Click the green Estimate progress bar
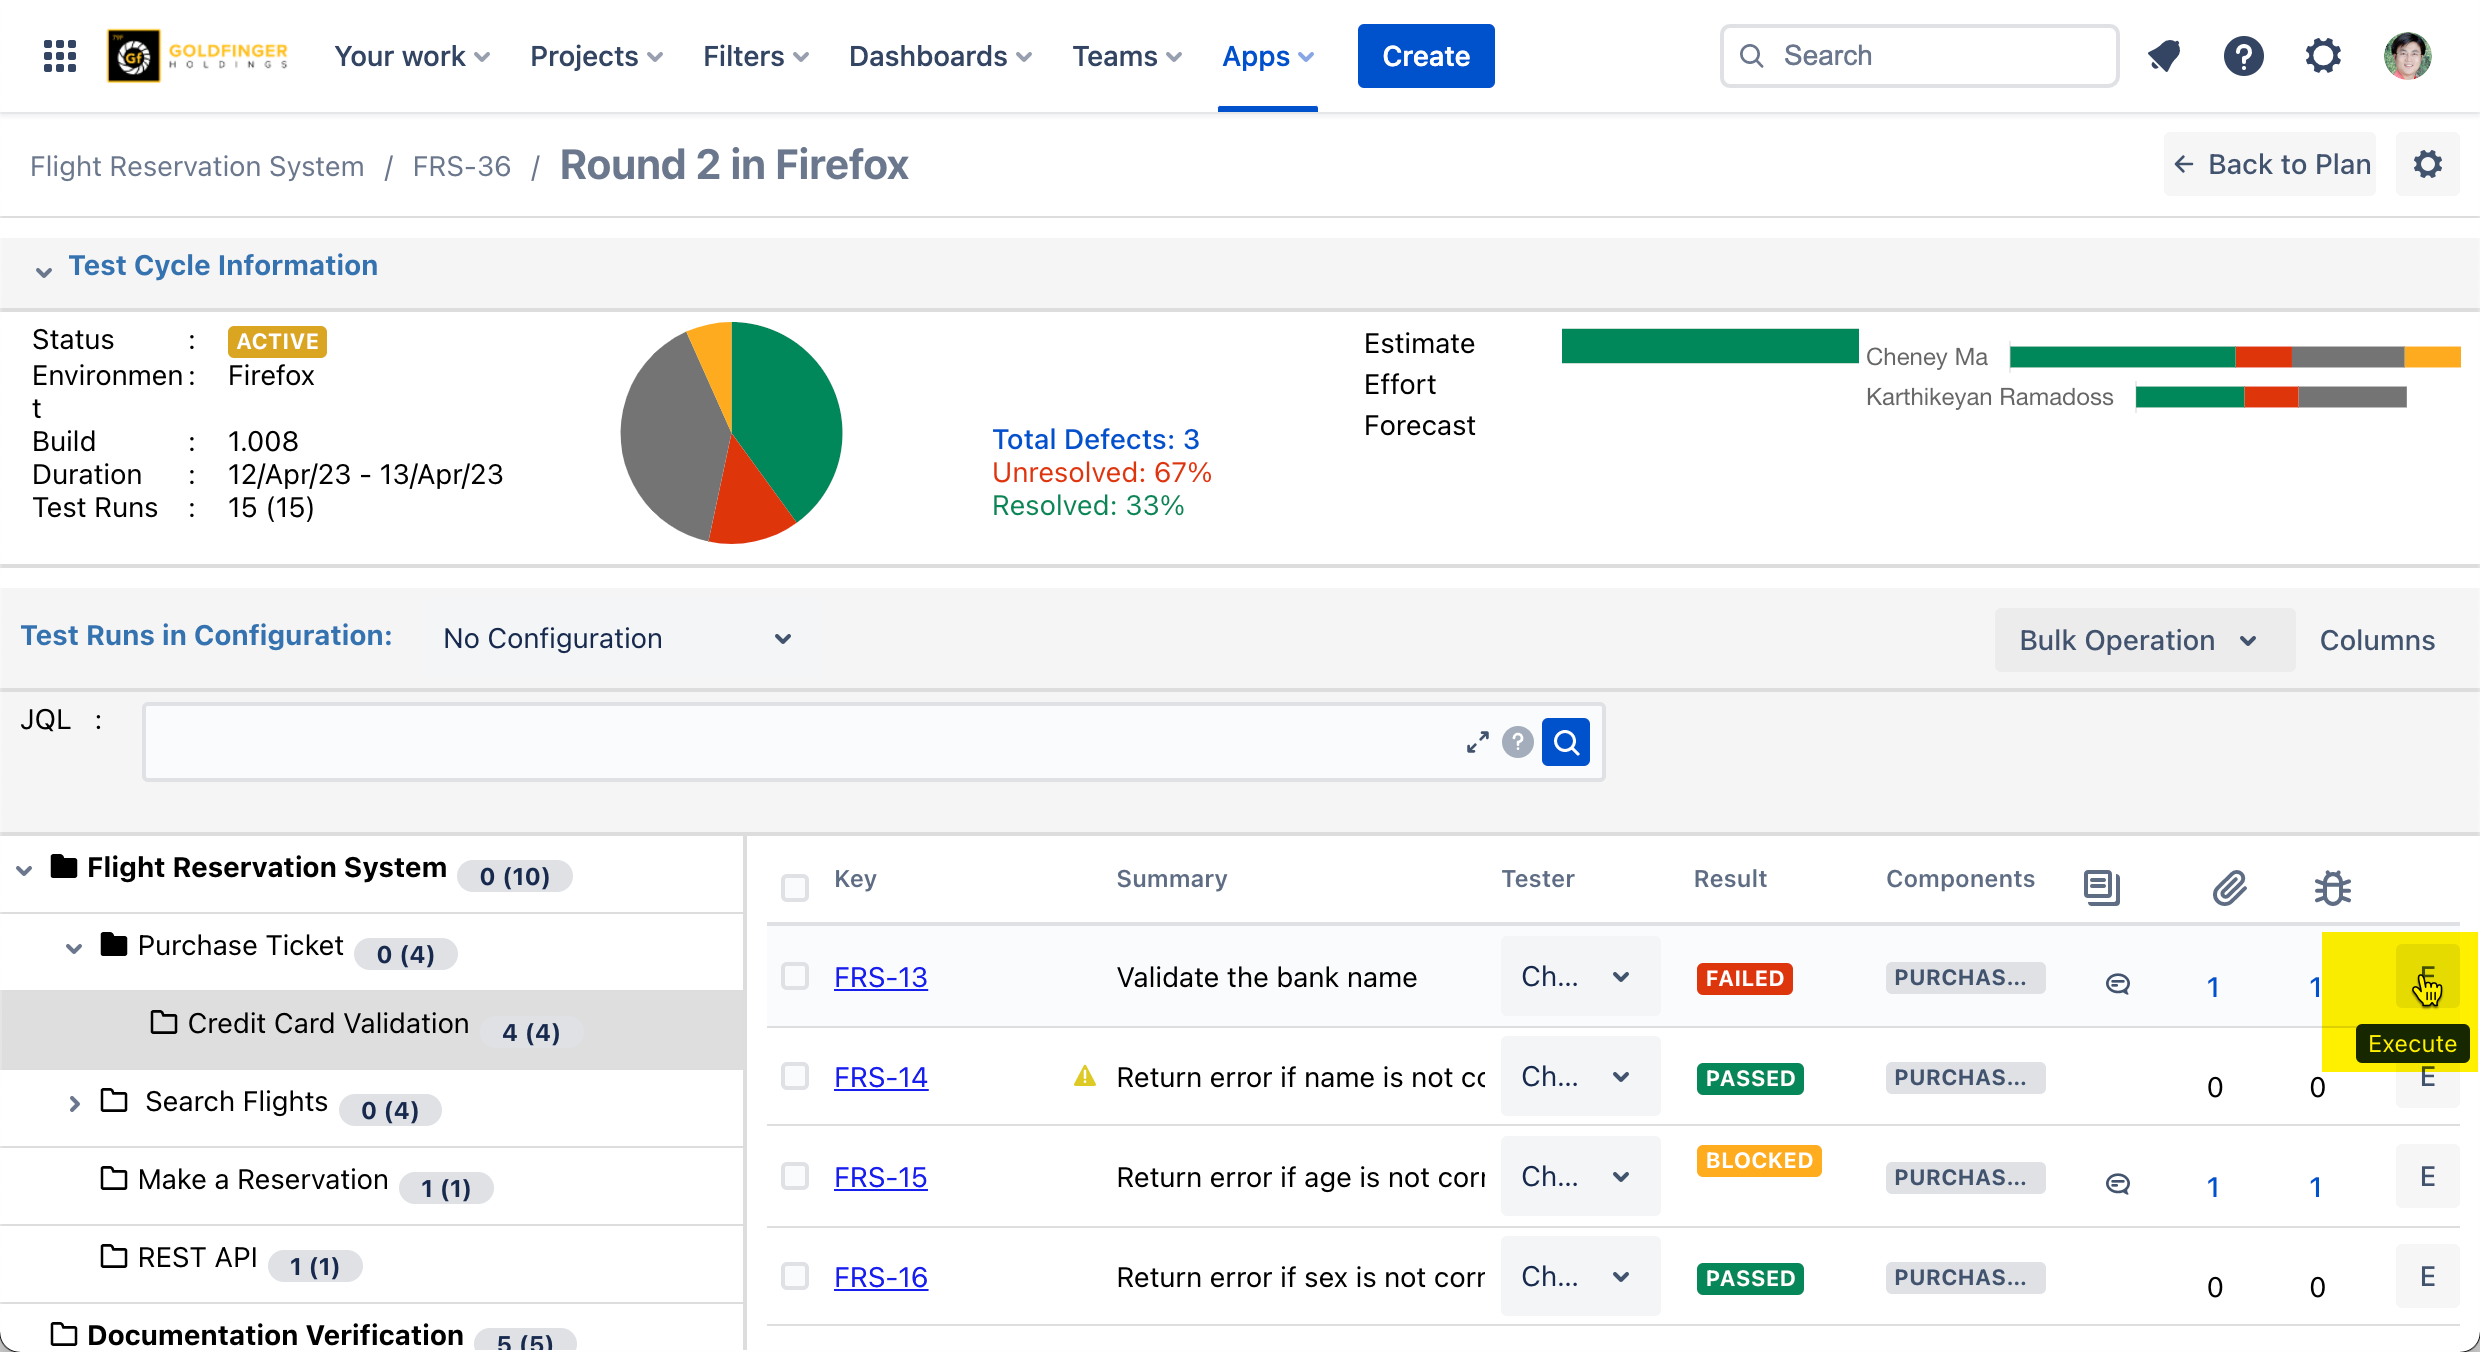2480x1352 pixels. 1709,346
